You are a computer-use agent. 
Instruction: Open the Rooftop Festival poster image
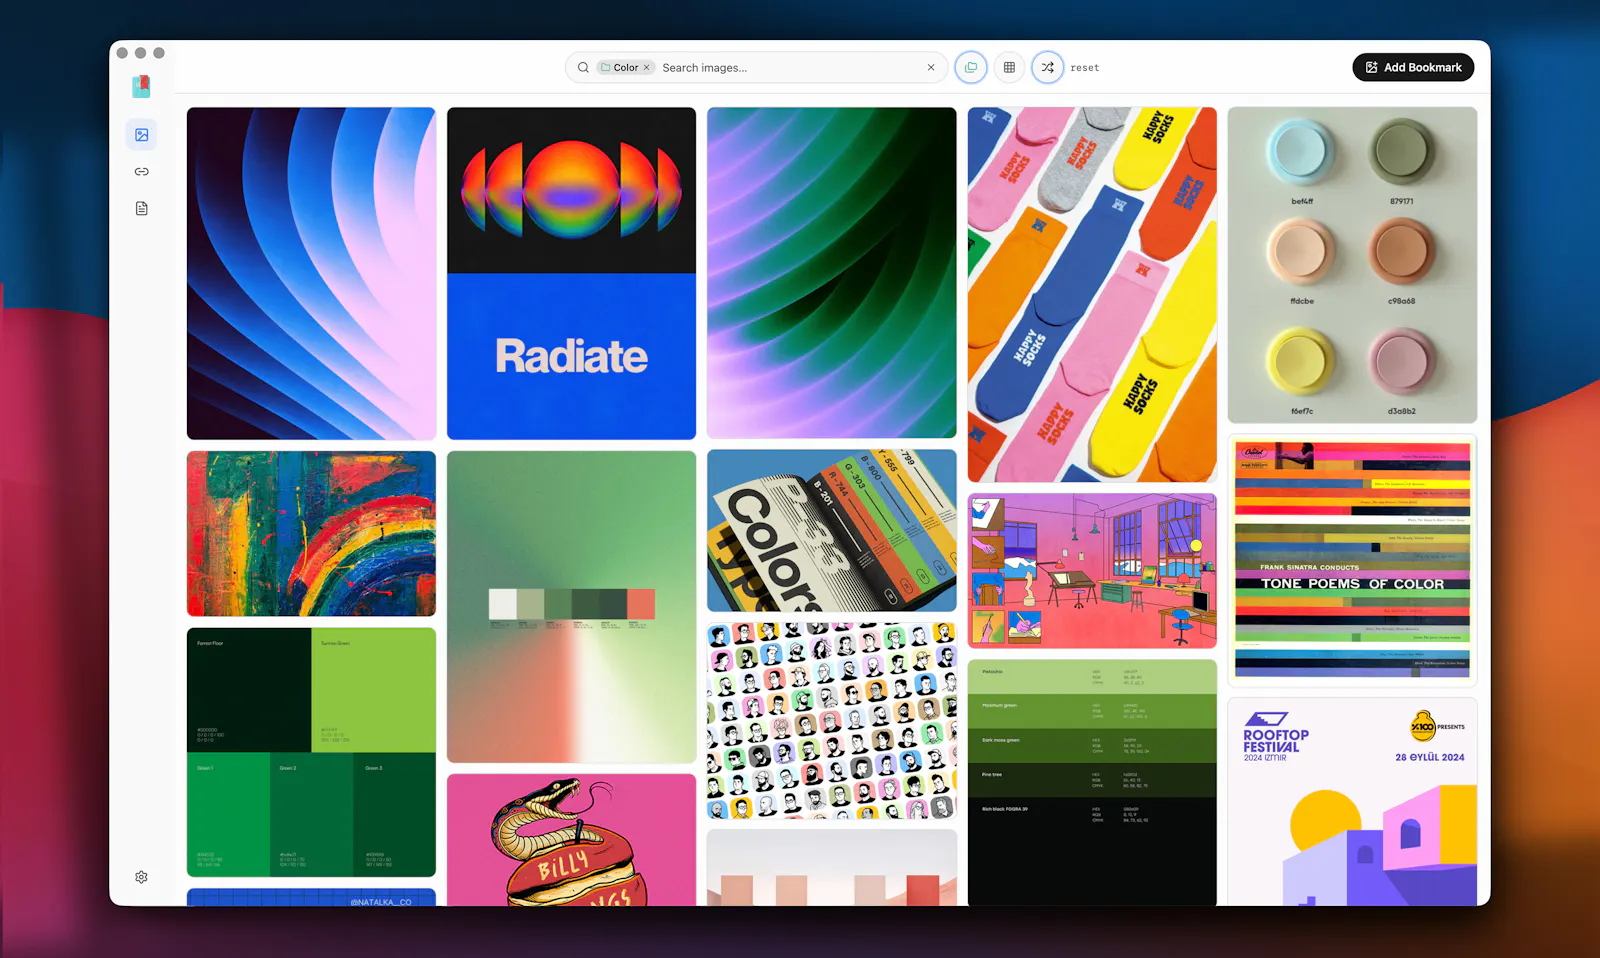point(1352,802)
